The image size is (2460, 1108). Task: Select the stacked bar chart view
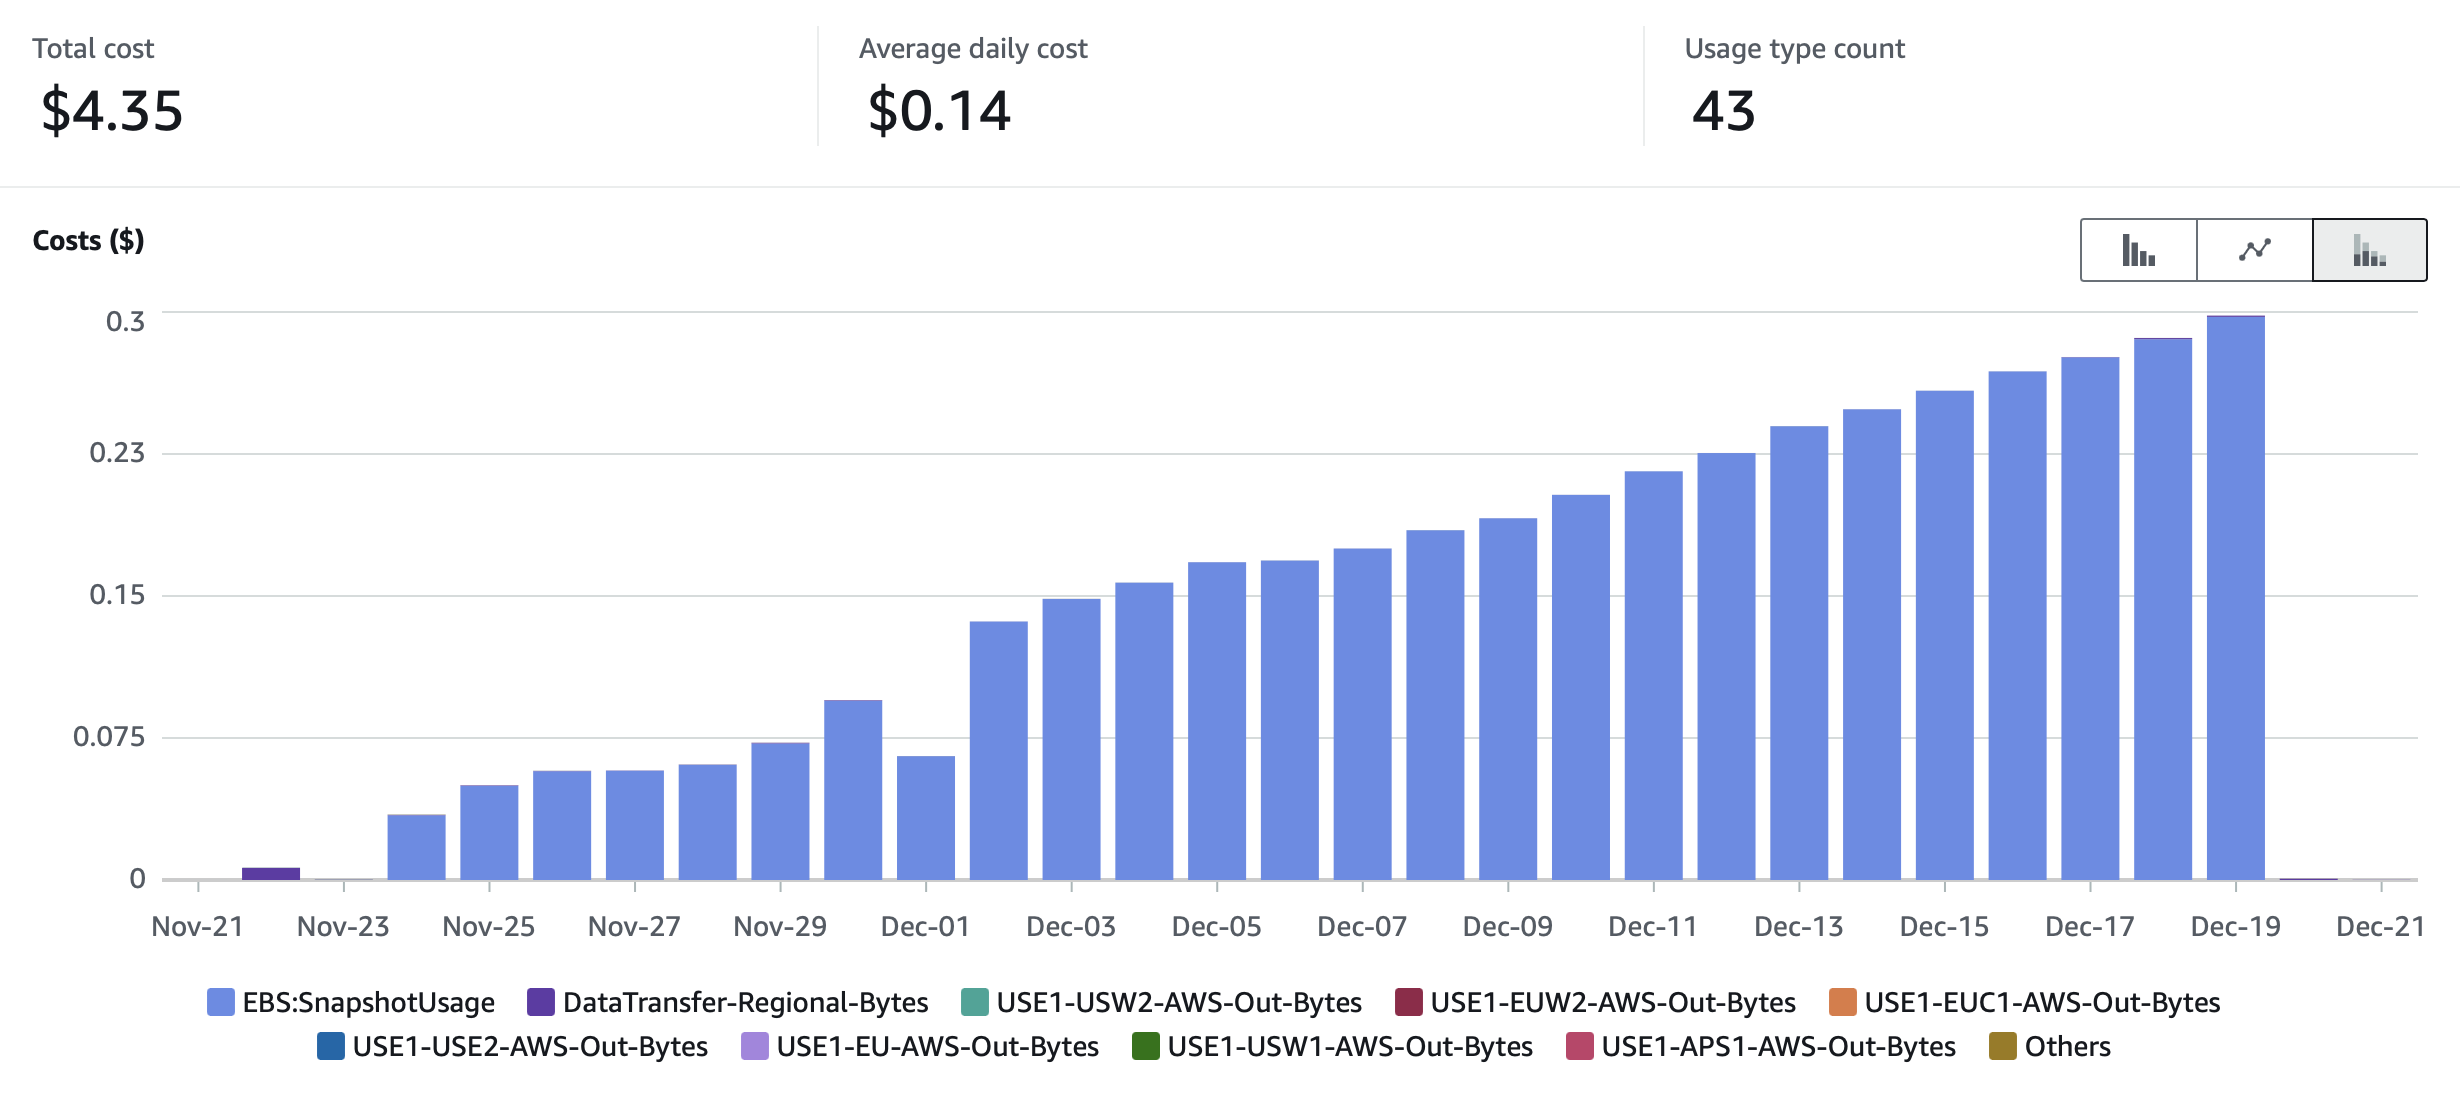(x=2369, y=250)
